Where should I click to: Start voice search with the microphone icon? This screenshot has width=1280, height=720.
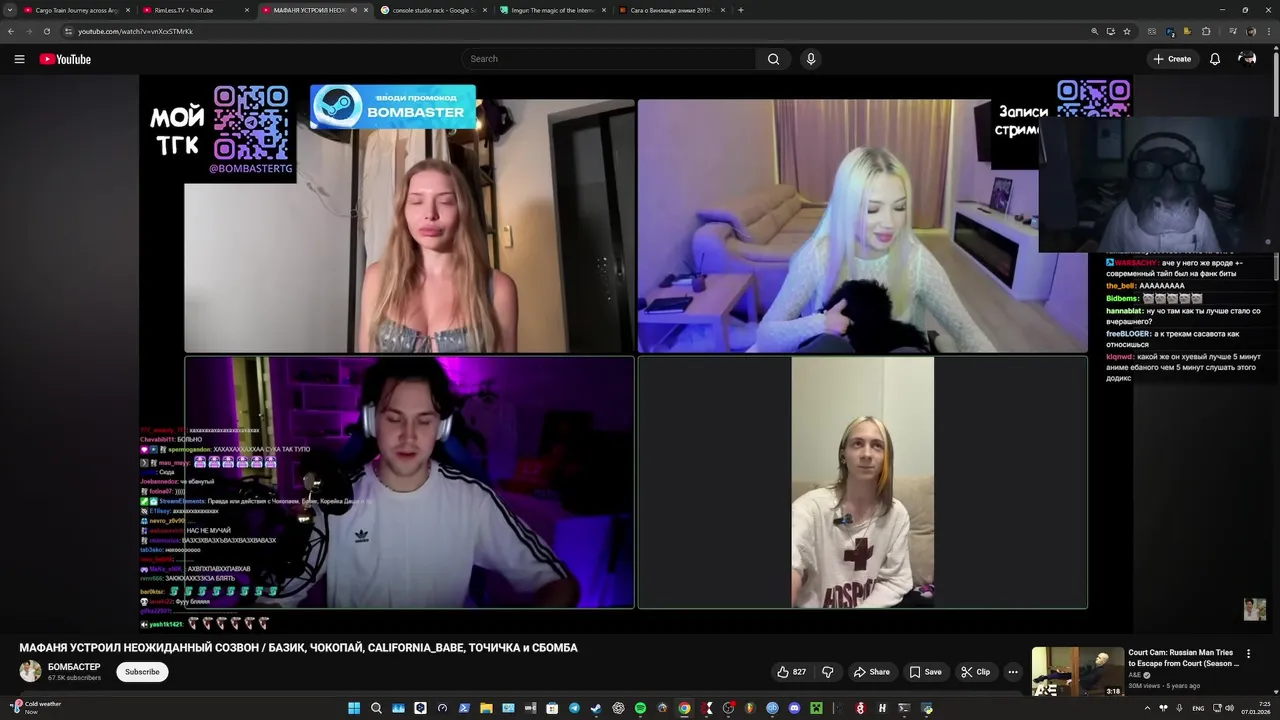click(x=811, y=59)
